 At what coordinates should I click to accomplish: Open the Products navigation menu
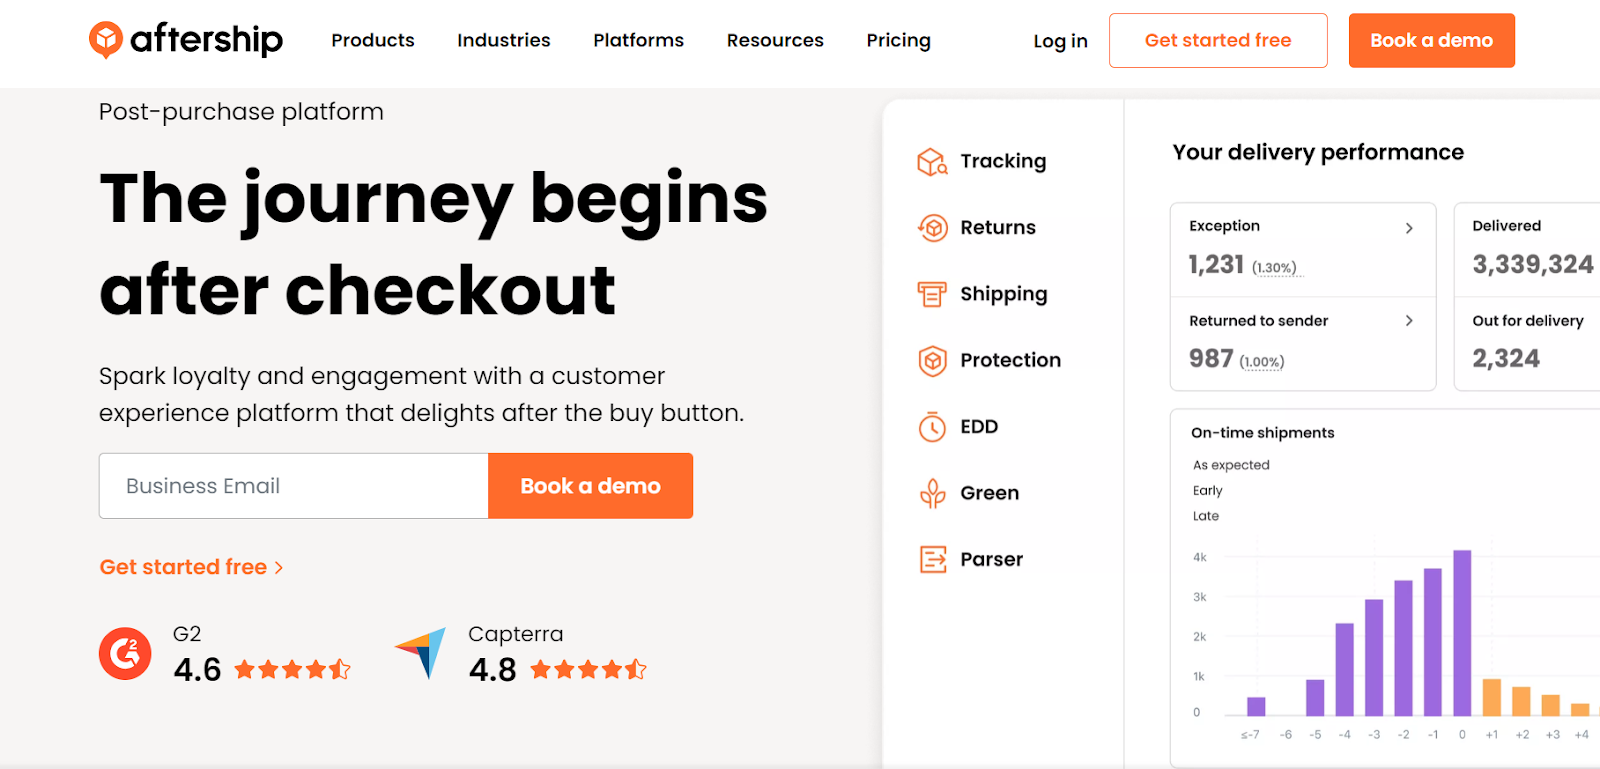373,40
